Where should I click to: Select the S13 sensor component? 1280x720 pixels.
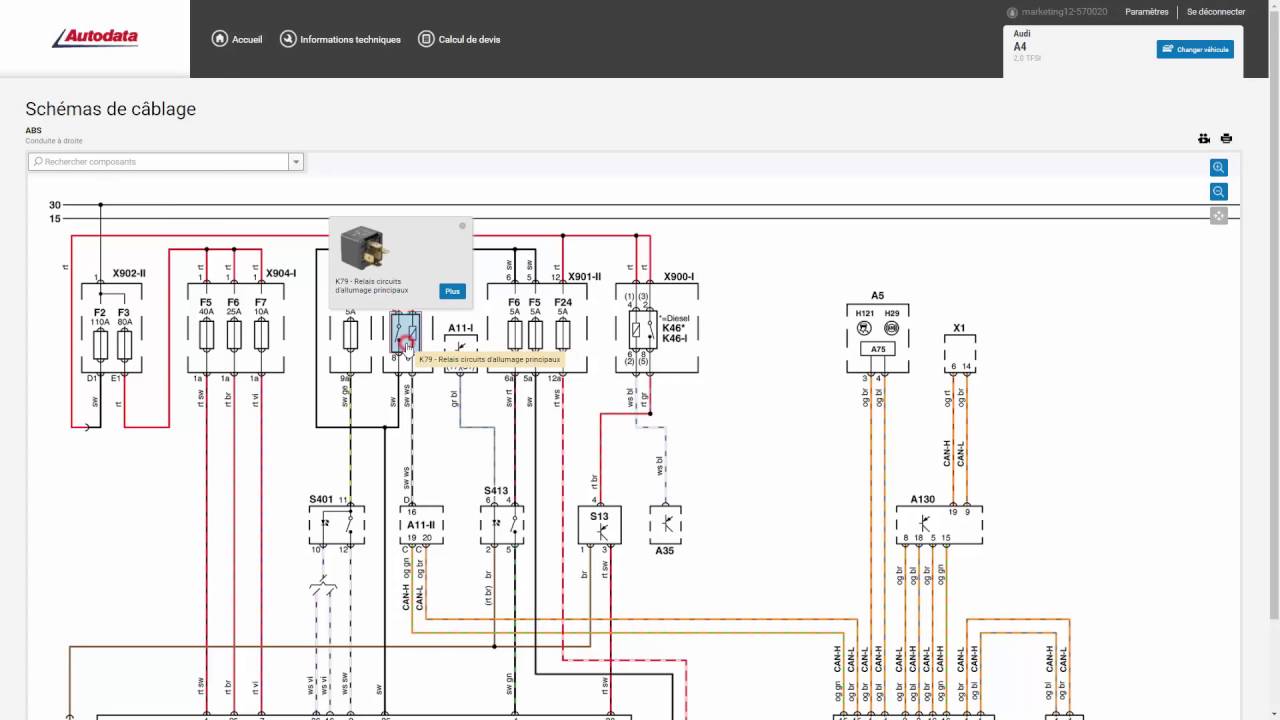coord(599,524)
